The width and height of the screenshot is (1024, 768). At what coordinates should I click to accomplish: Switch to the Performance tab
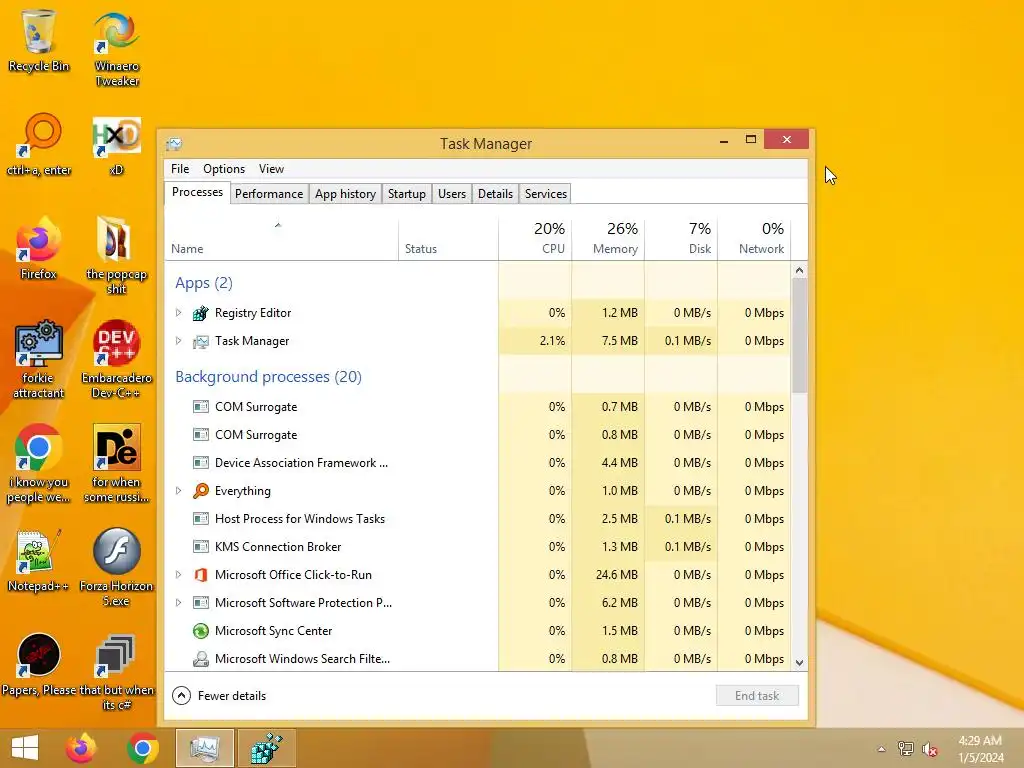point(269,194)
